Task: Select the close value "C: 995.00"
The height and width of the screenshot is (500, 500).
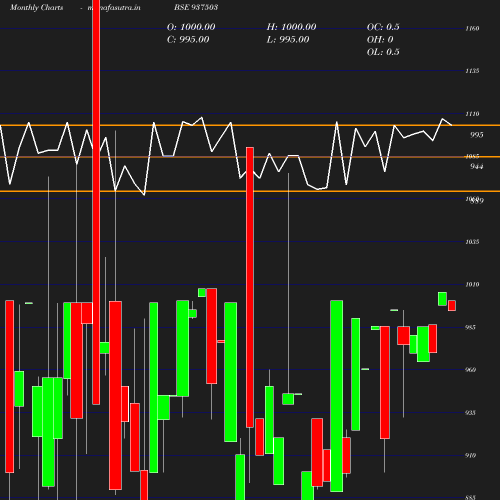Action: pos(188,39)
